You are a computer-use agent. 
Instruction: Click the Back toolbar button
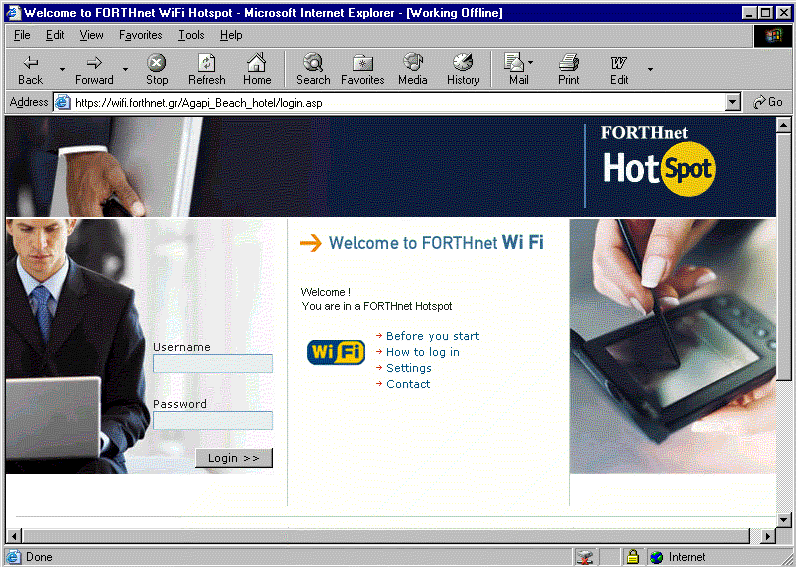click(x=30, y=70)
